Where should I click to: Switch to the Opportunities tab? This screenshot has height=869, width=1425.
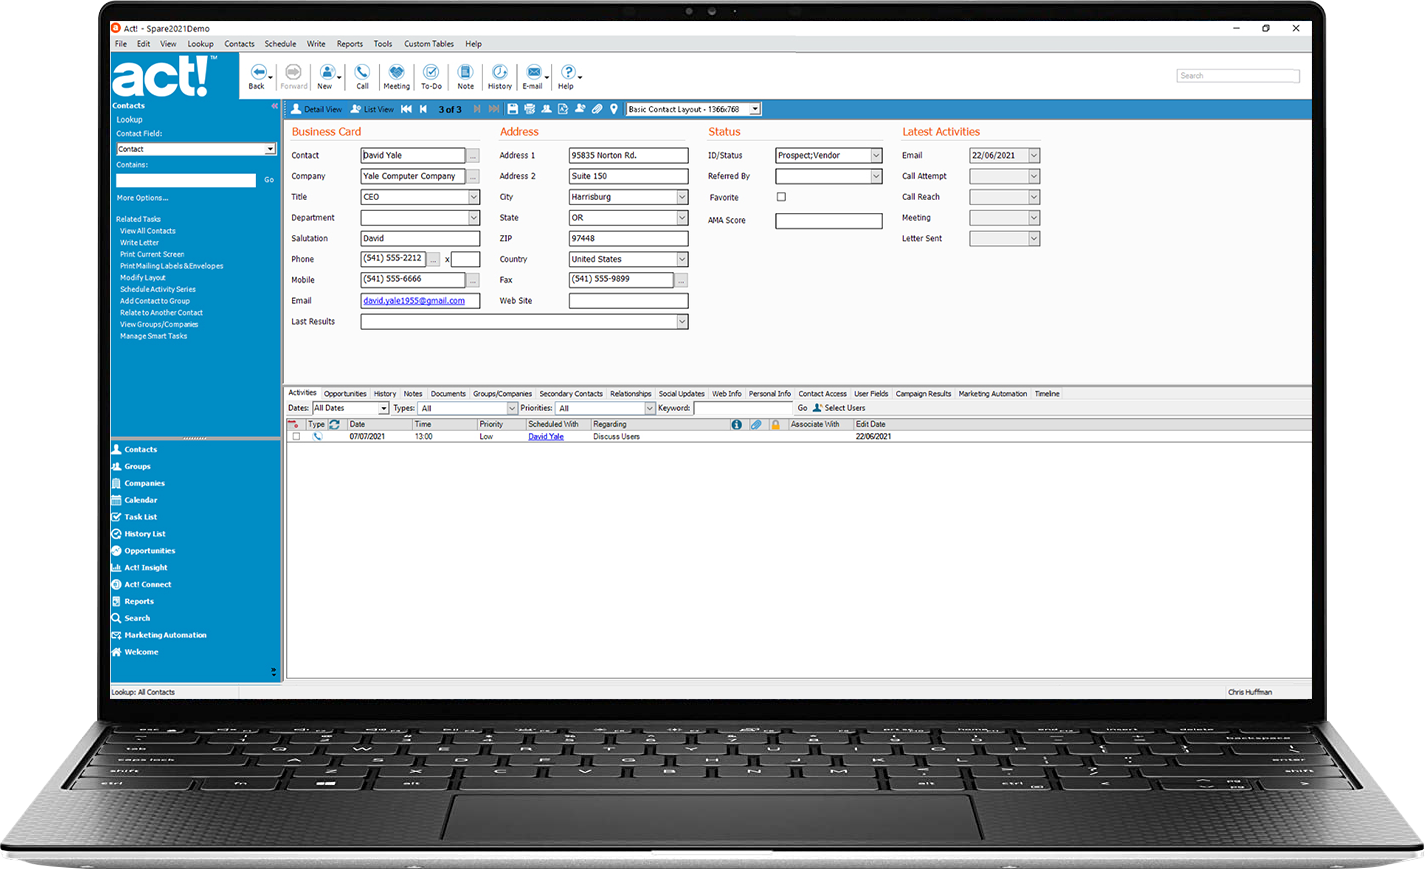pyautogui.click(x=345, y=394)
